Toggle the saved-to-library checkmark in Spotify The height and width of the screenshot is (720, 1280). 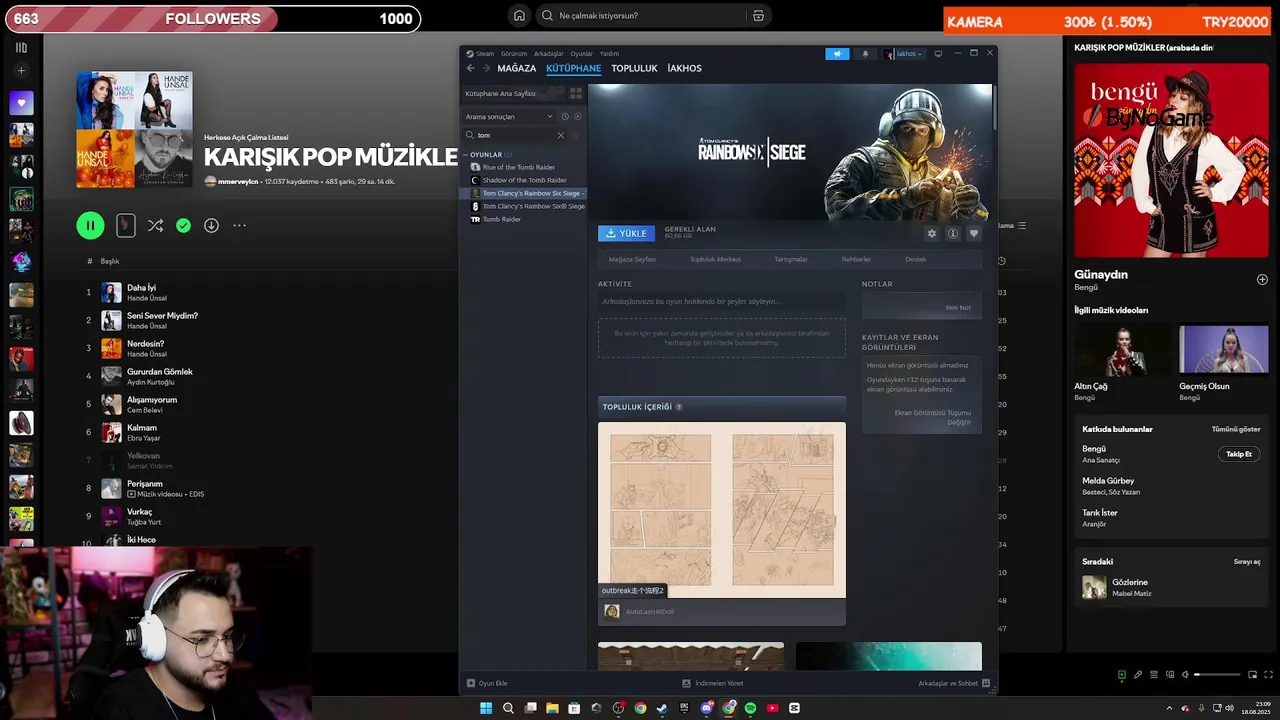[183, 226]
